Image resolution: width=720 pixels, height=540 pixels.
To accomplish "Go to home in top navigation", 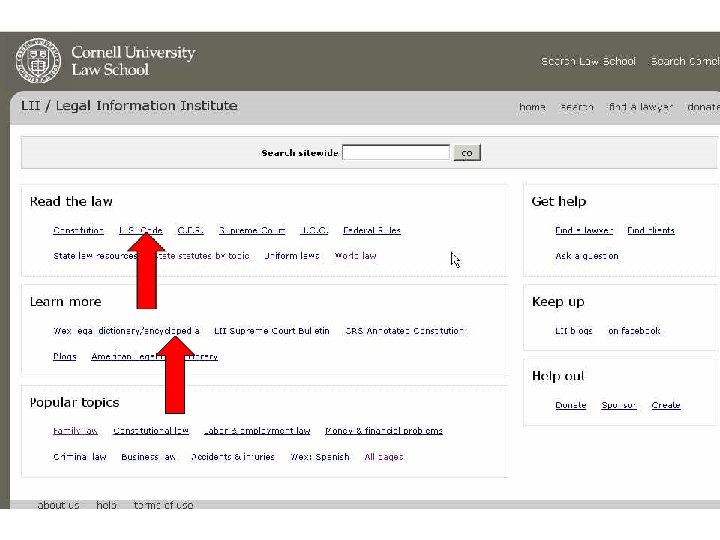I will [x=532, y=107].
